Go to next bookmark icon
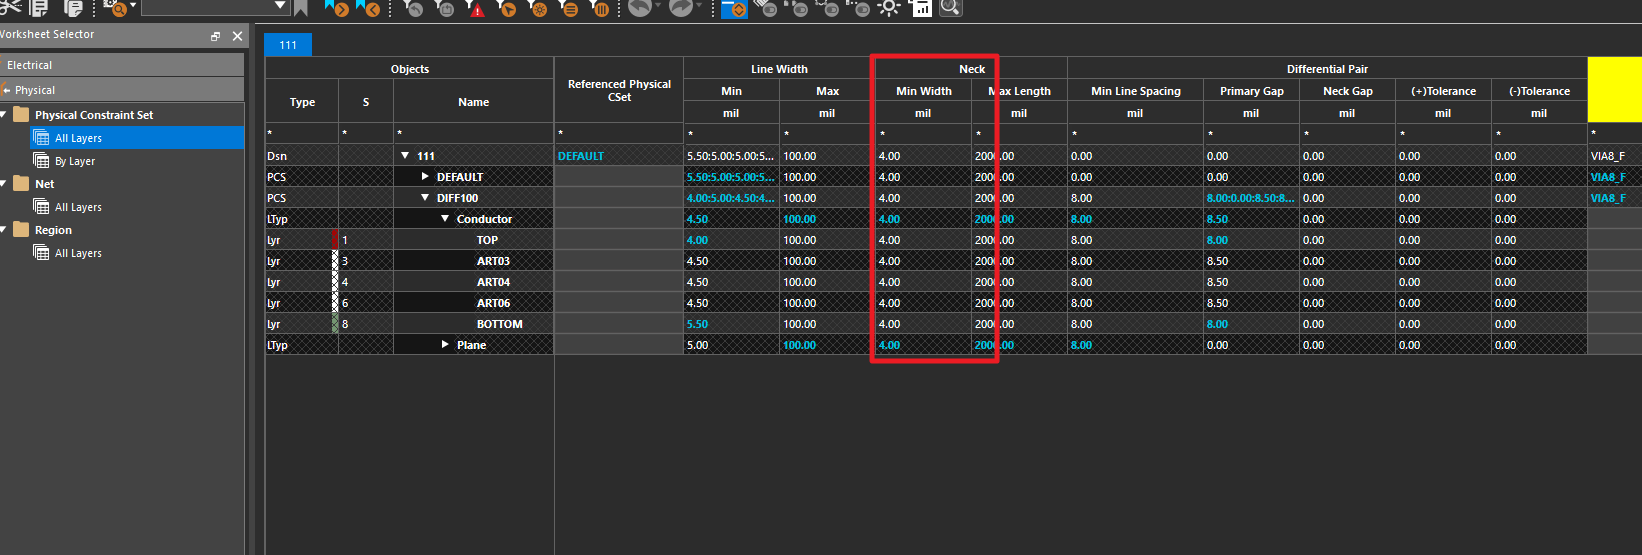Viewport: 1642px width, 555px height. [337, 8]
